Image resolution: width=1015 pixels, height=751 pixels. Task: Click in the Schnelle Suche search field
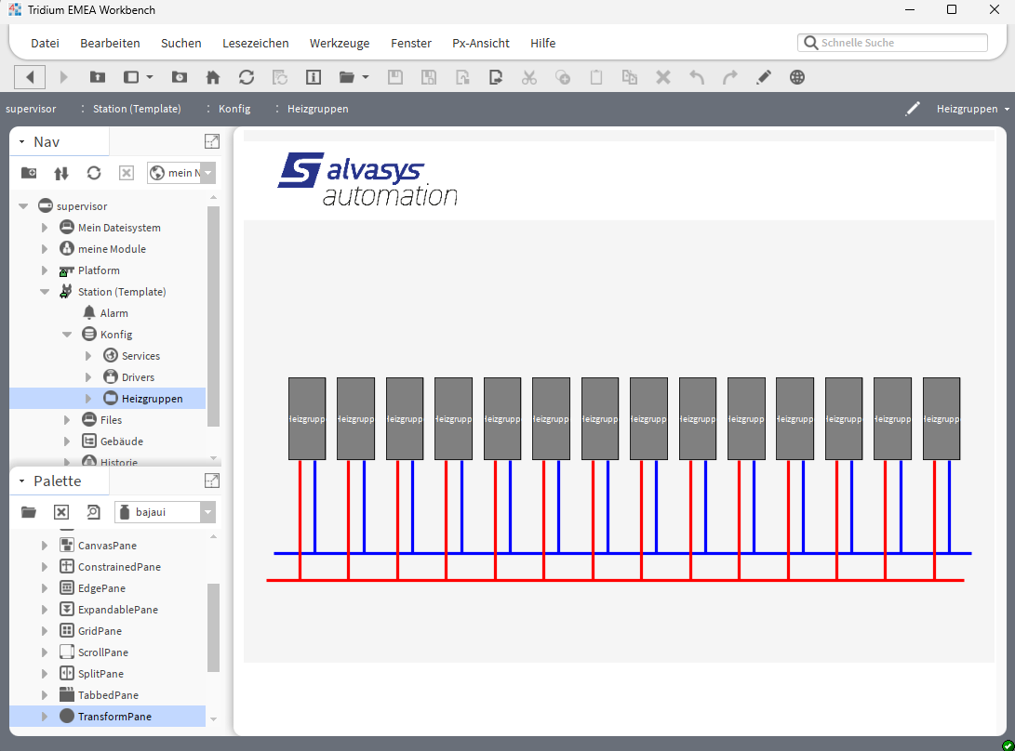pos(893,43)
